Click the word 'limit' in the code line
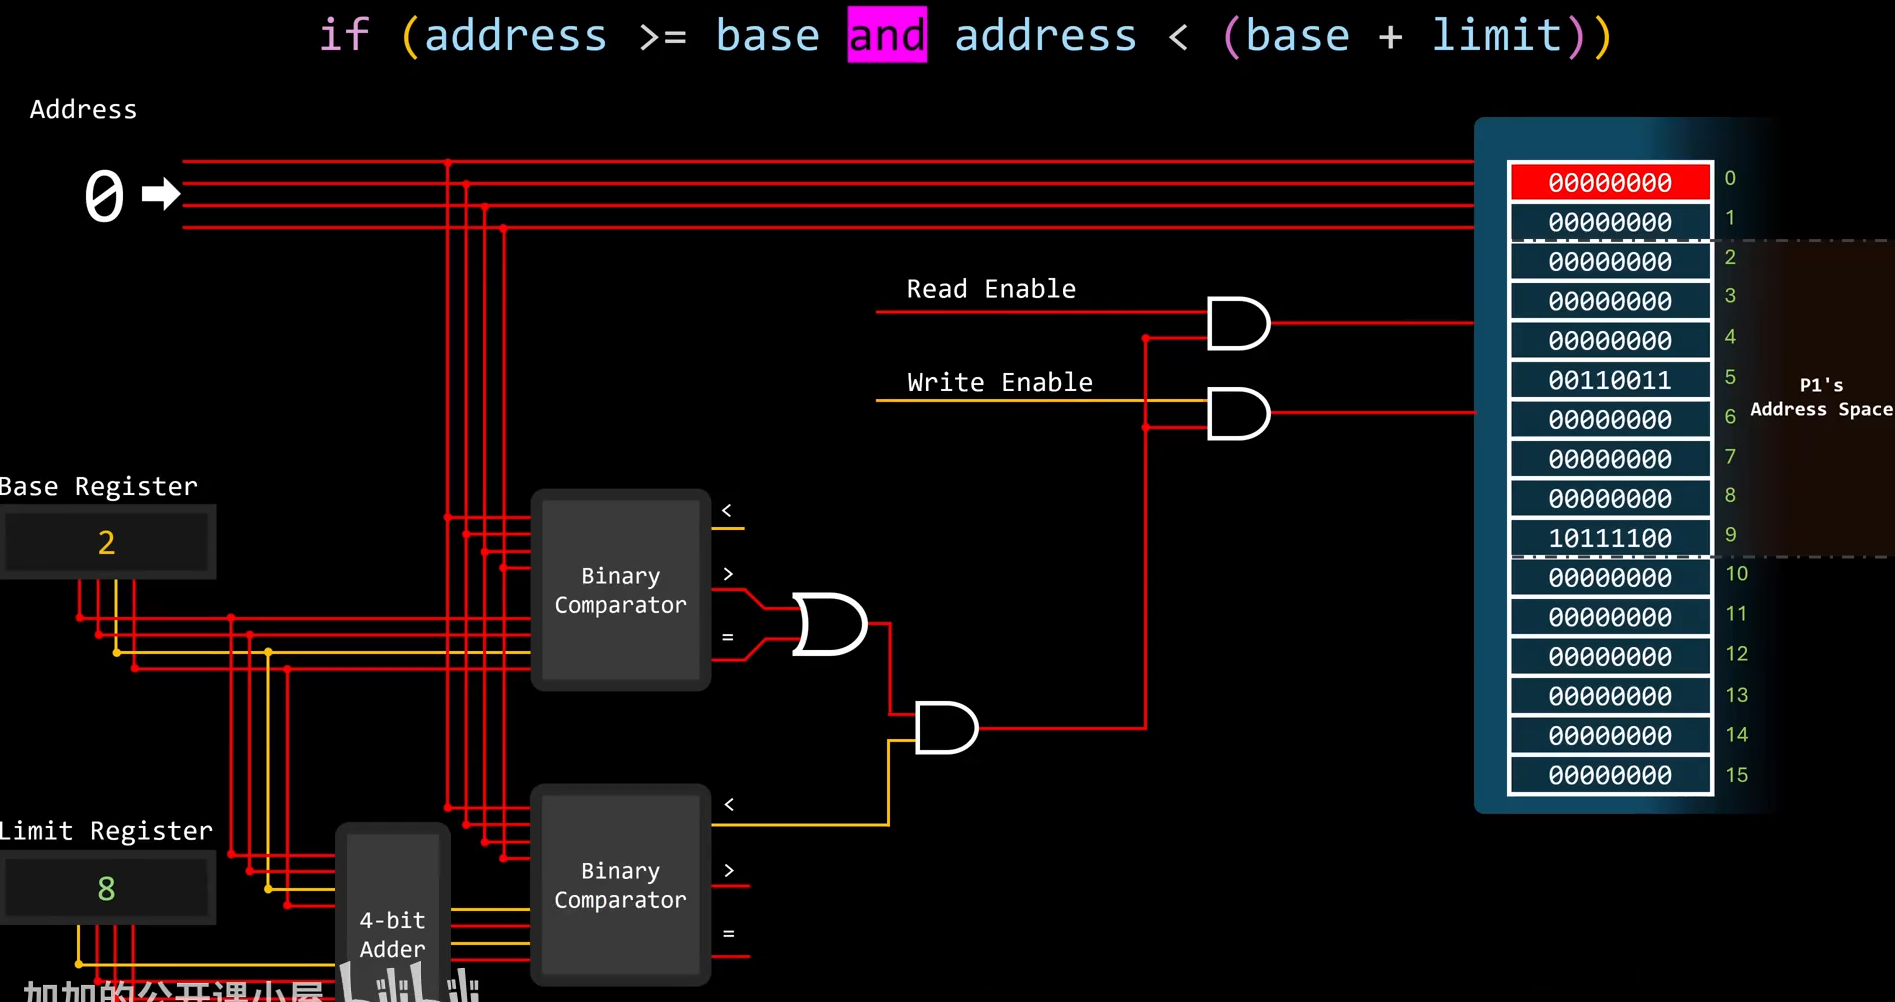The image size is (1895, 1002). click(x=1497, y=35)
